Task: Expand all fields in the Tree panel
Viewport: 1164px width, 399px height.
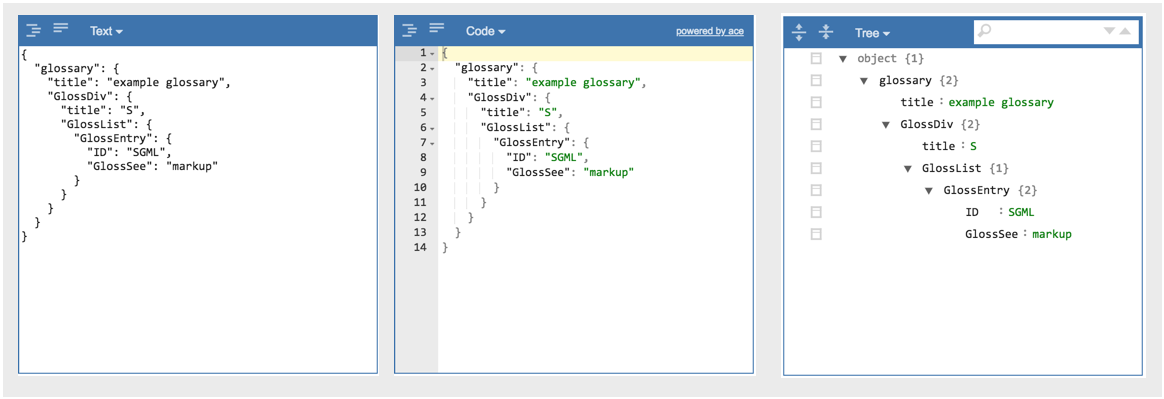Action: point(799,32)
